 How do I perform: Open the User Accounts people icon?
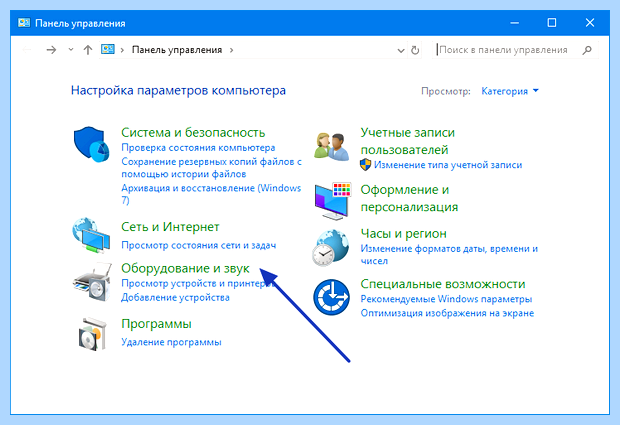(x=331, y=146)
